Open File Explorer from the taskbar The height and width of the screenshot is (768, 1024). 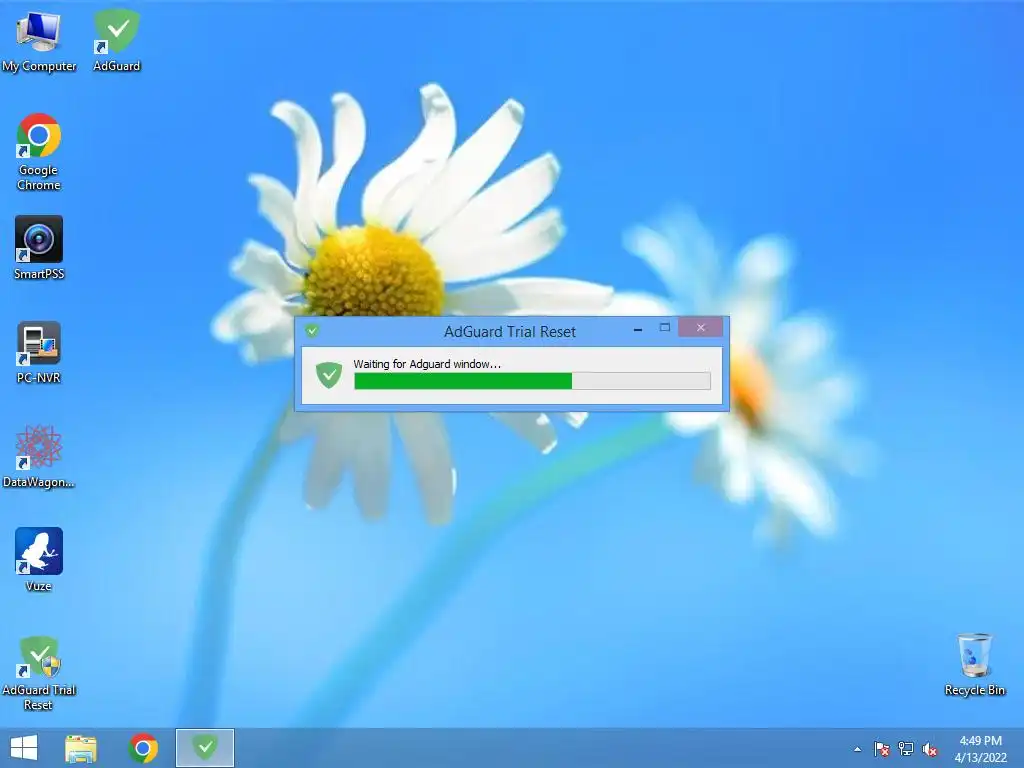pyautogui.click(x=81, y=748)
